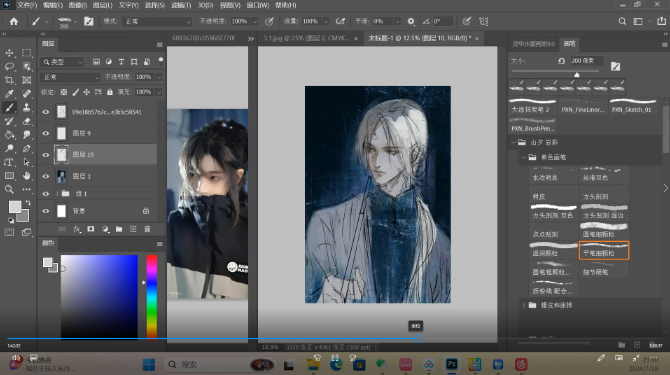Open the 窗口(W) menu
This screenshot has height=375, width=670.
point(258,5)
